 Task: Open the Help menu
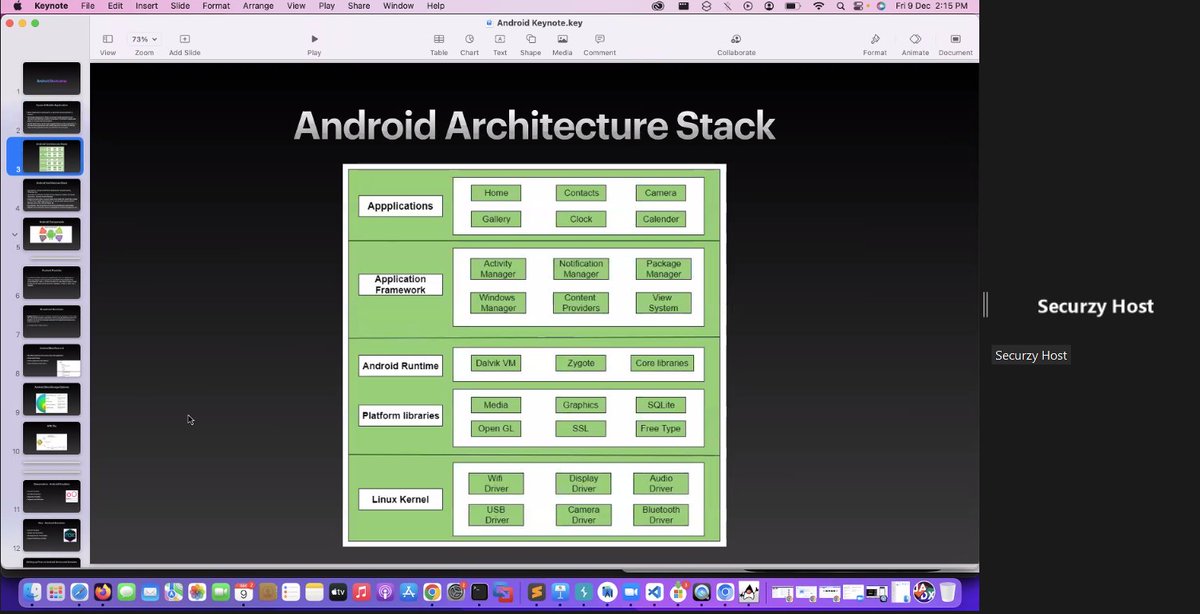tap(436, 6)
